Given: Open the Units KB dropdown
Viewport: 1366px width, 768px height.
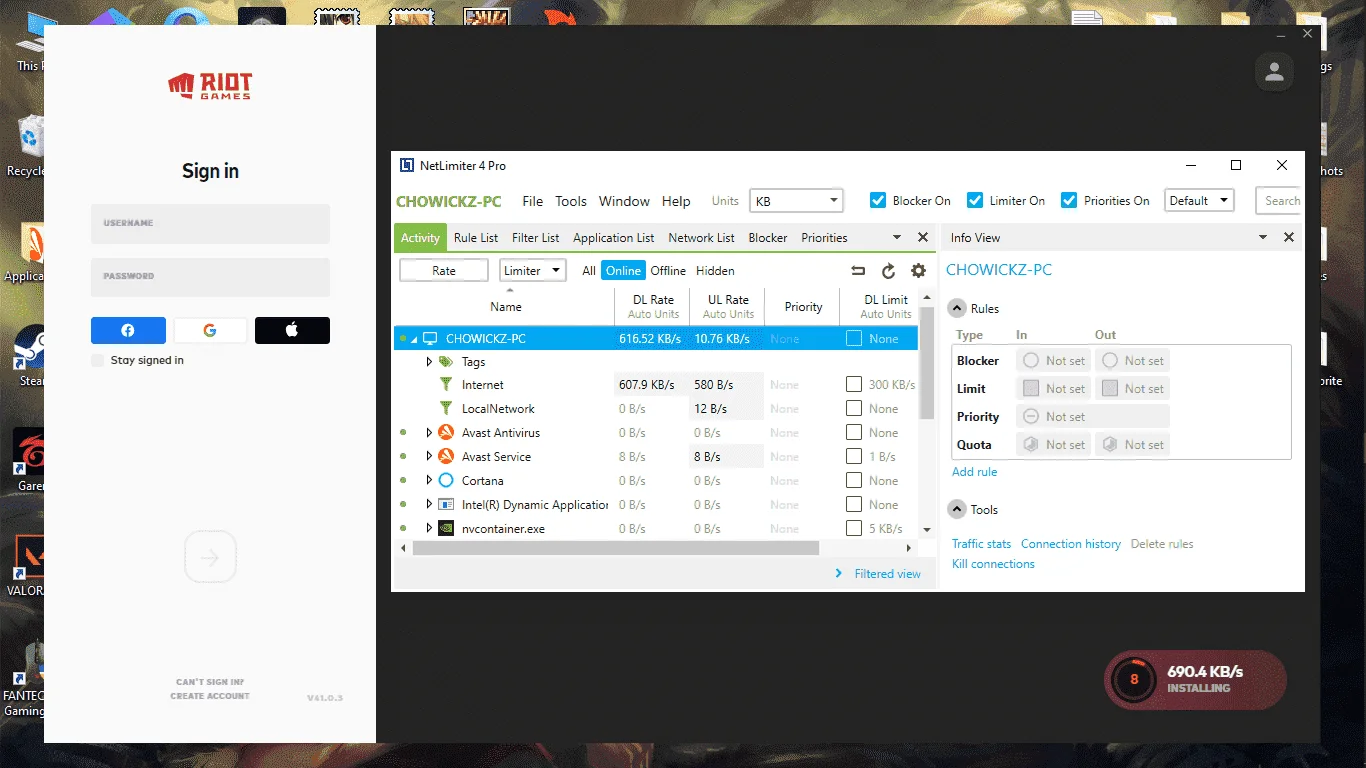Looking at the screenshot, I should (x=797, y=201).
